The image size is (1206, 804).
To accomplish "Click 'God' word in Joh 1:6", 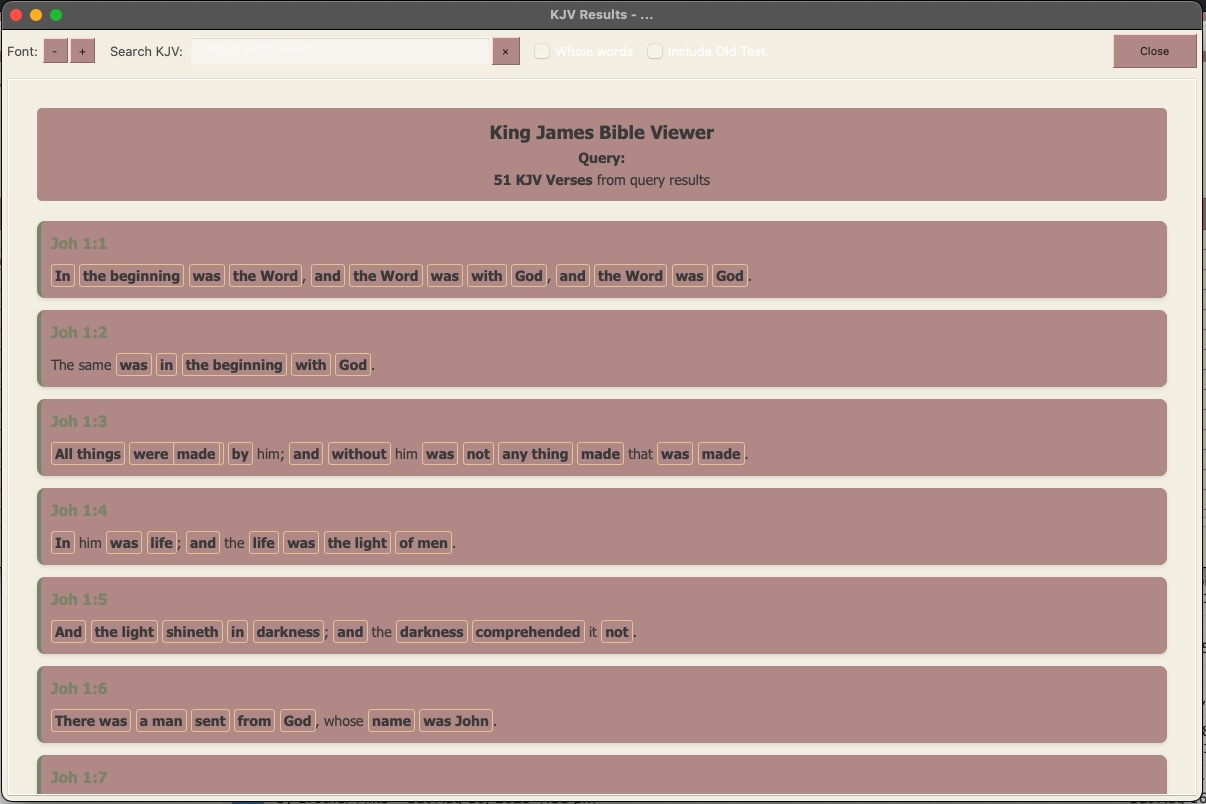I will pyautogui.click(x=297, y=721).
